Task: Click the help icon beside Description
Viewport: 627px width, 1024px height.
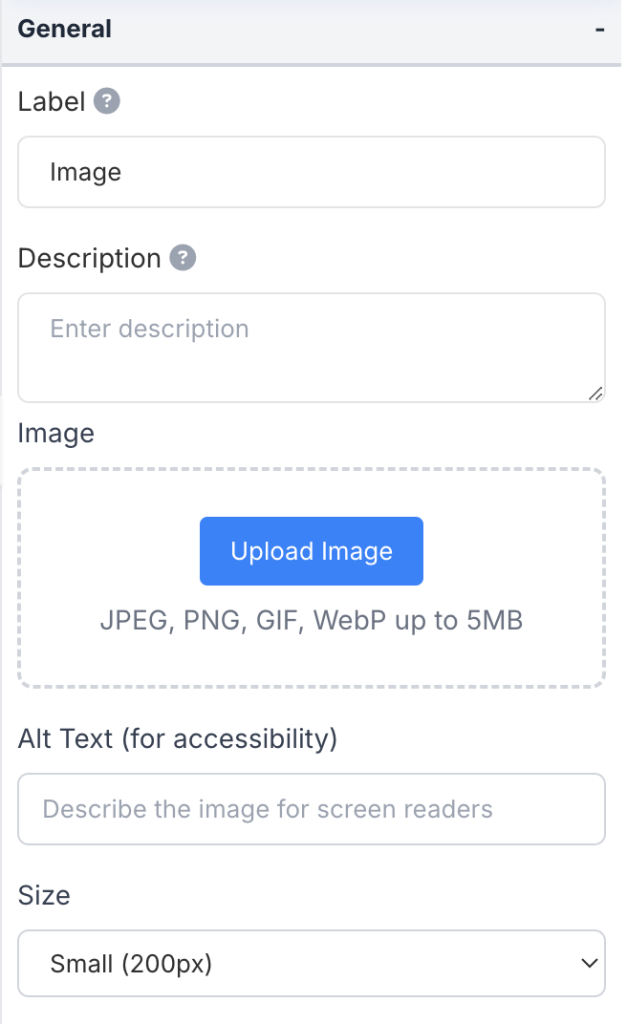Action: [x=182, y=258]
